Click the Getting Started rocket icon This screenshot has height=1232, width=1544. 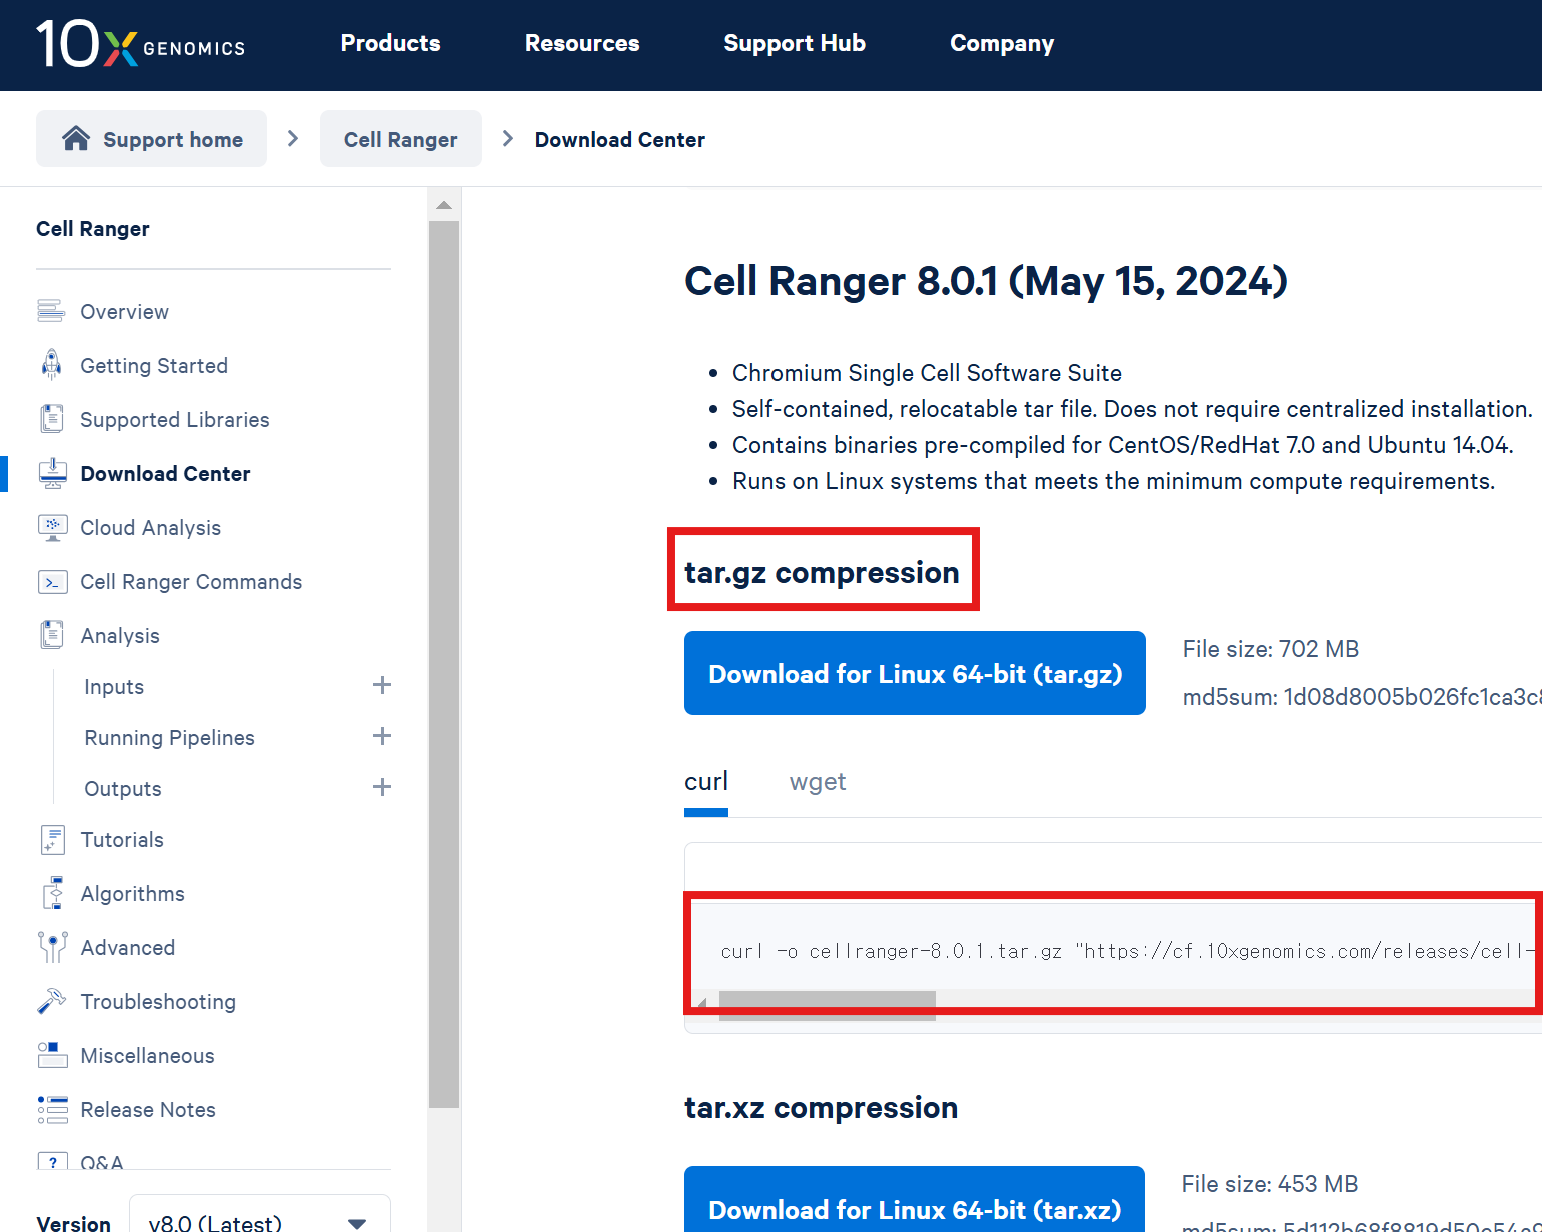coord(51,365)
